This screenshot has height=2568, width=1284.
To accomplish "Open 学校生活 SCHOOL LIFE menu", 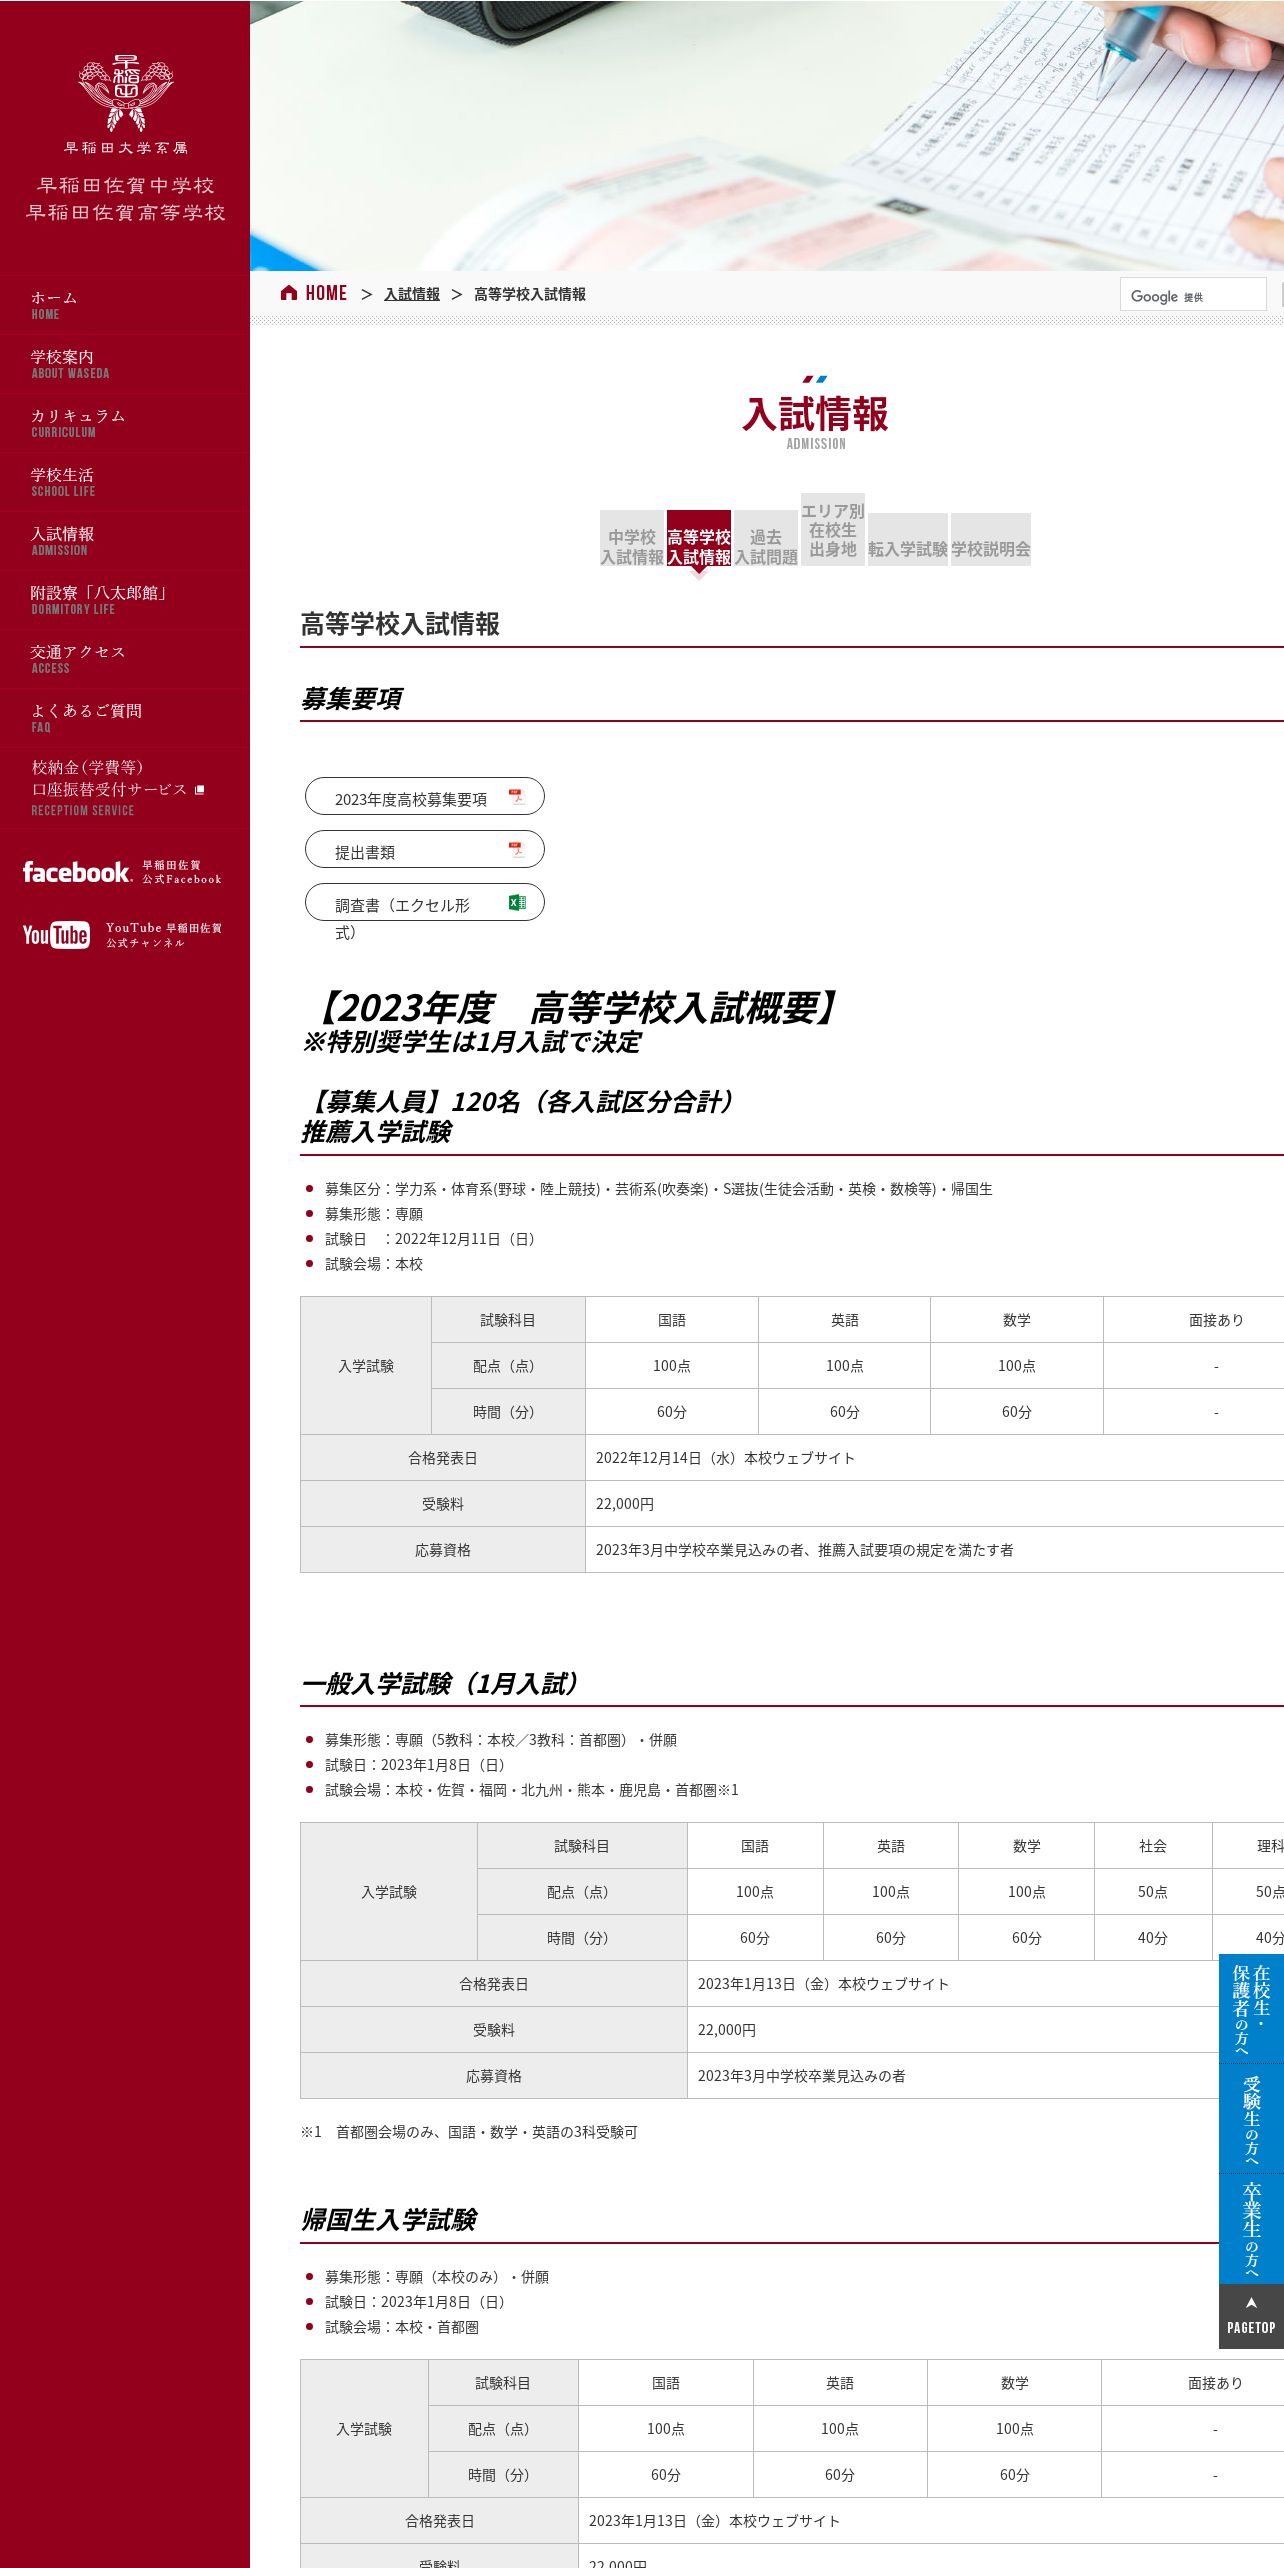I will pos(125,482).
